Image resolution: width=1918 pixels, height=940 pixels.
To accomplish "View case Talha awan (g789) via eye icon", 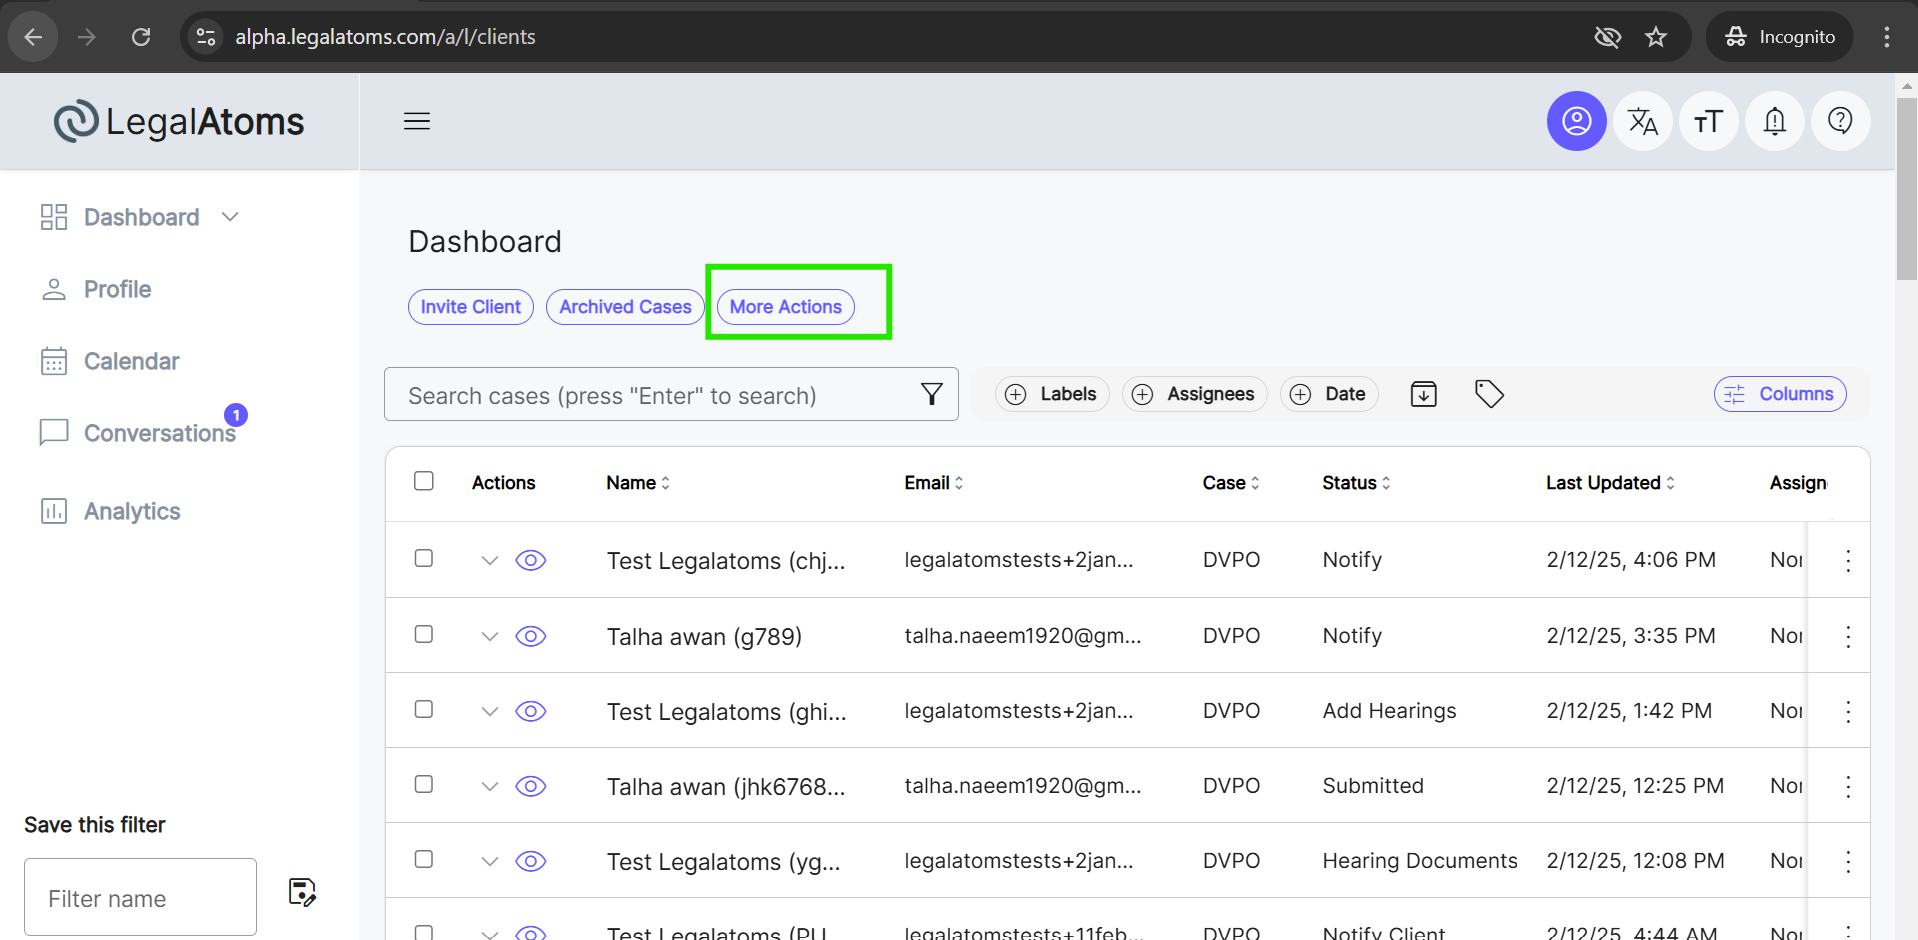I will tap(531, 636).
